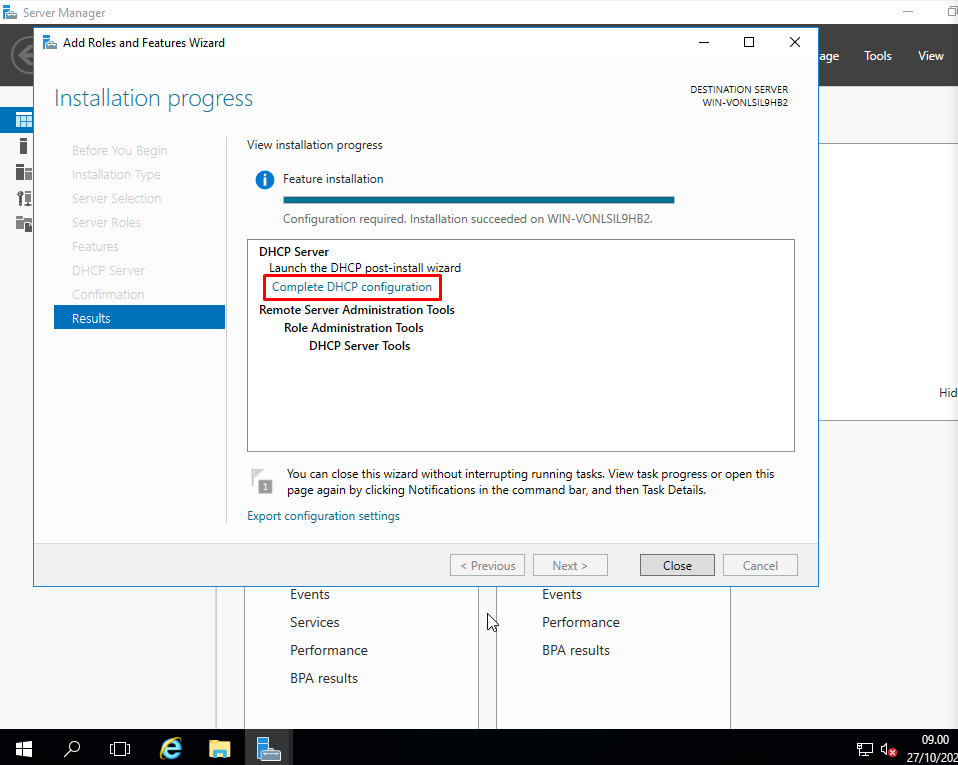Click Server Manager title bar icon
Image resolution: width=958 pixels, height=765 pixels.
[10, 12]
